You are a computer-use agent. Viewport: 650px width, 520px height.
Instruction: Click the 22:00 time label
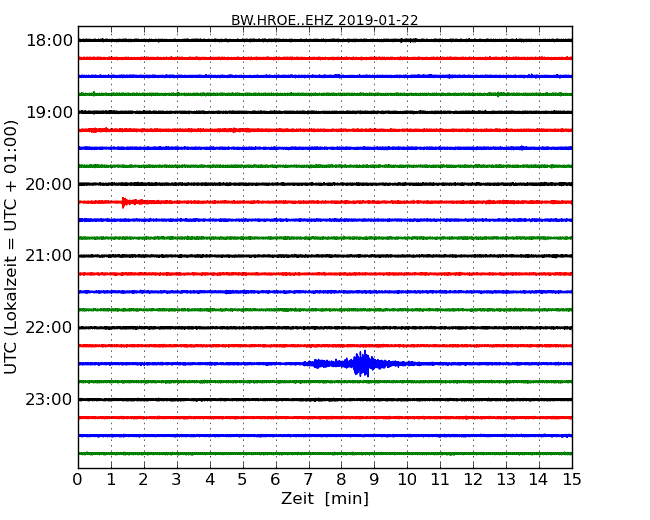coord(49,328)
